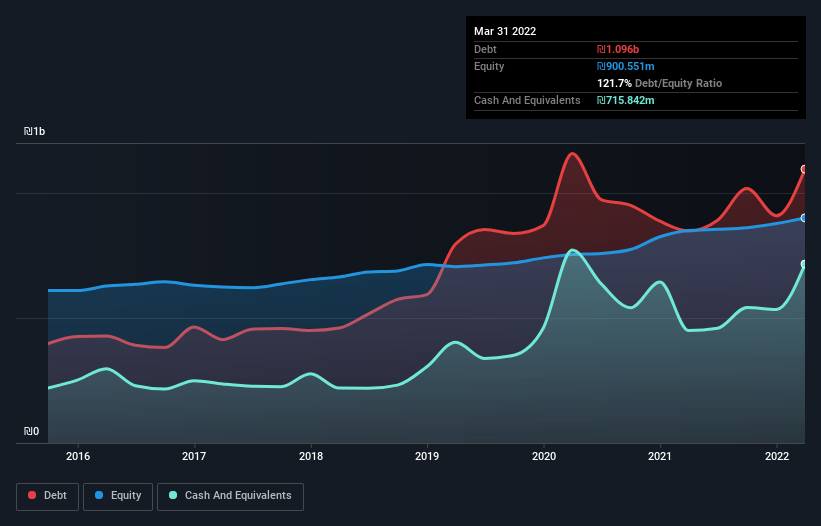Click the blue Equity endpoint marker
This screenshot has height=526, width=821.
tap(804, 218)
